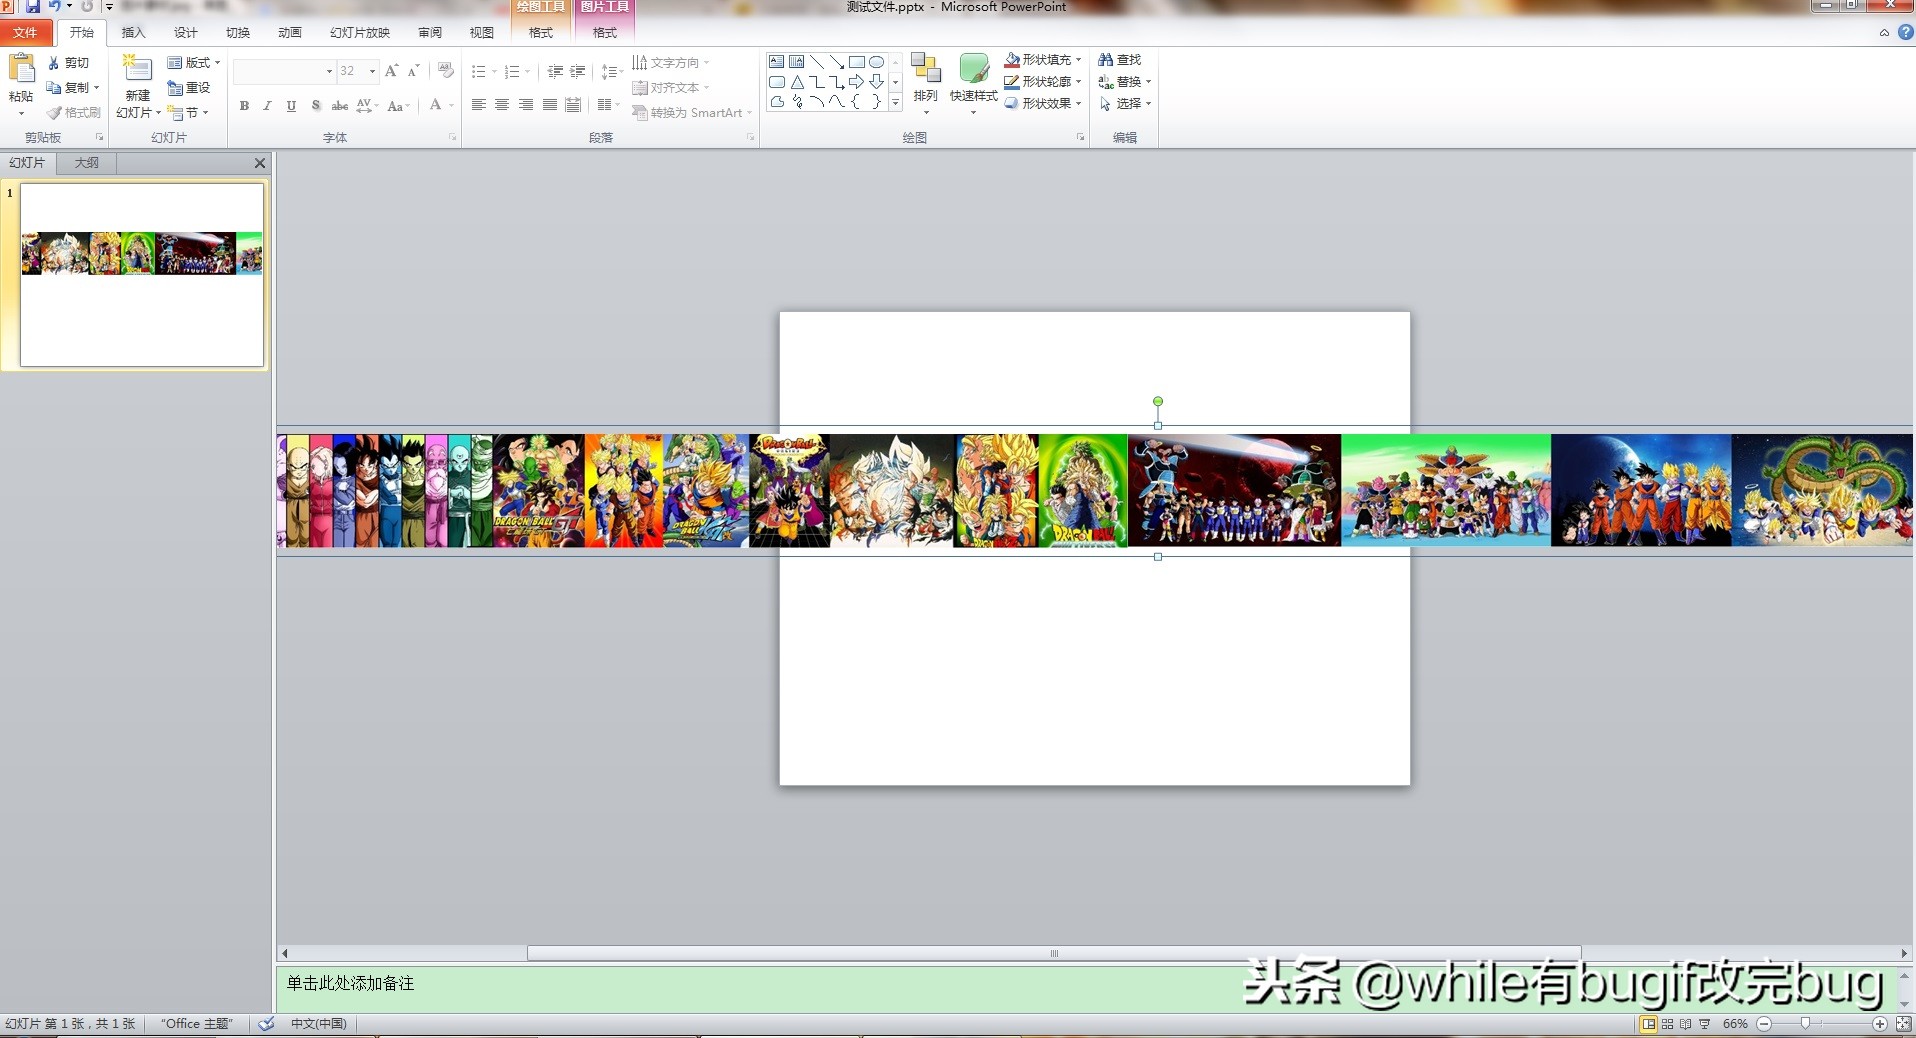Zoom in with the plus button
Viewport: 1916px width, 1038px height.
(1880, 1024)
